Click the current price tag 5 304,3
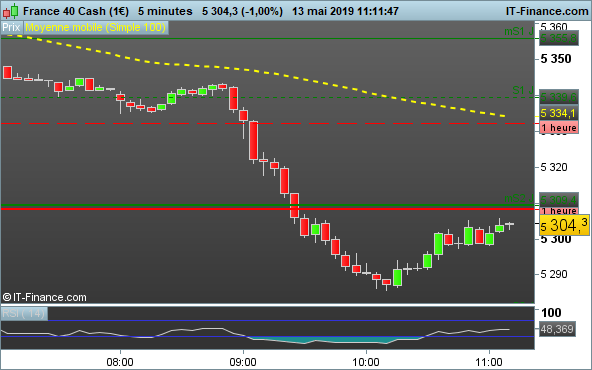This screenshot has width=592, height=370. (x=564, y=225)
